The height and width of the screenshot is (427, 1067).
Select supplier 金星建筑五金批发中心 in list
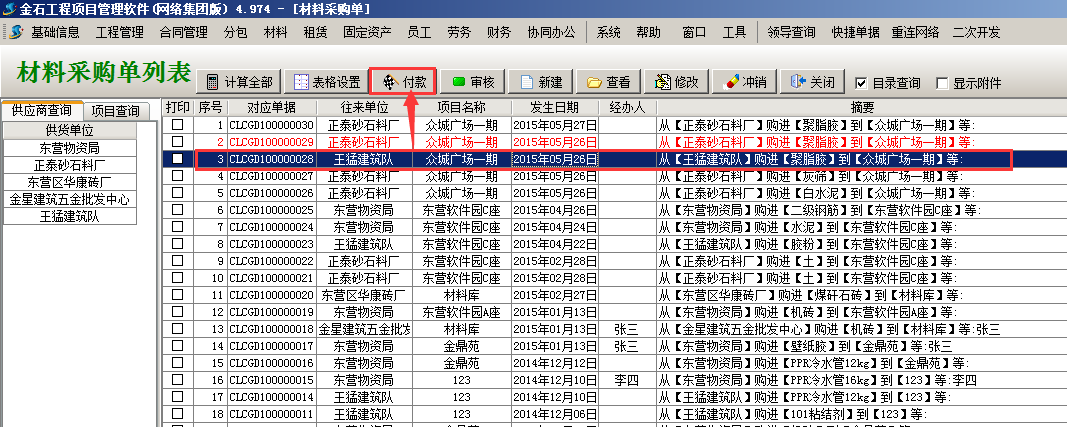[x=69, y=200]
